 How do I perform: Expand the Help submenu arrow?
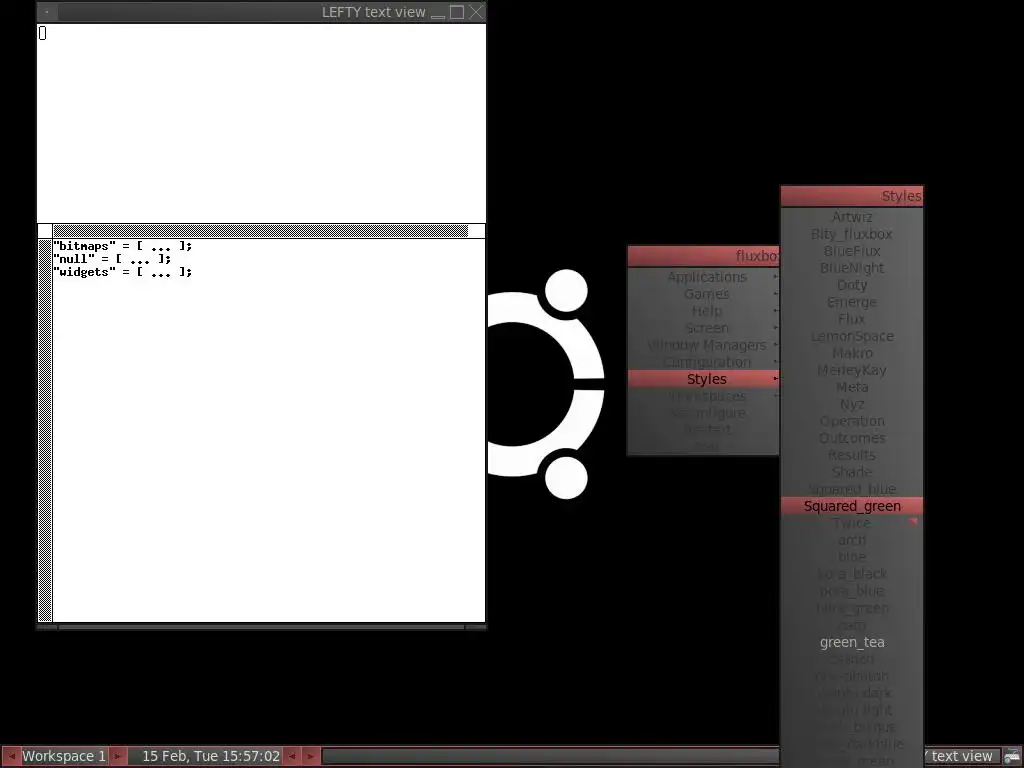pos(775,311)
